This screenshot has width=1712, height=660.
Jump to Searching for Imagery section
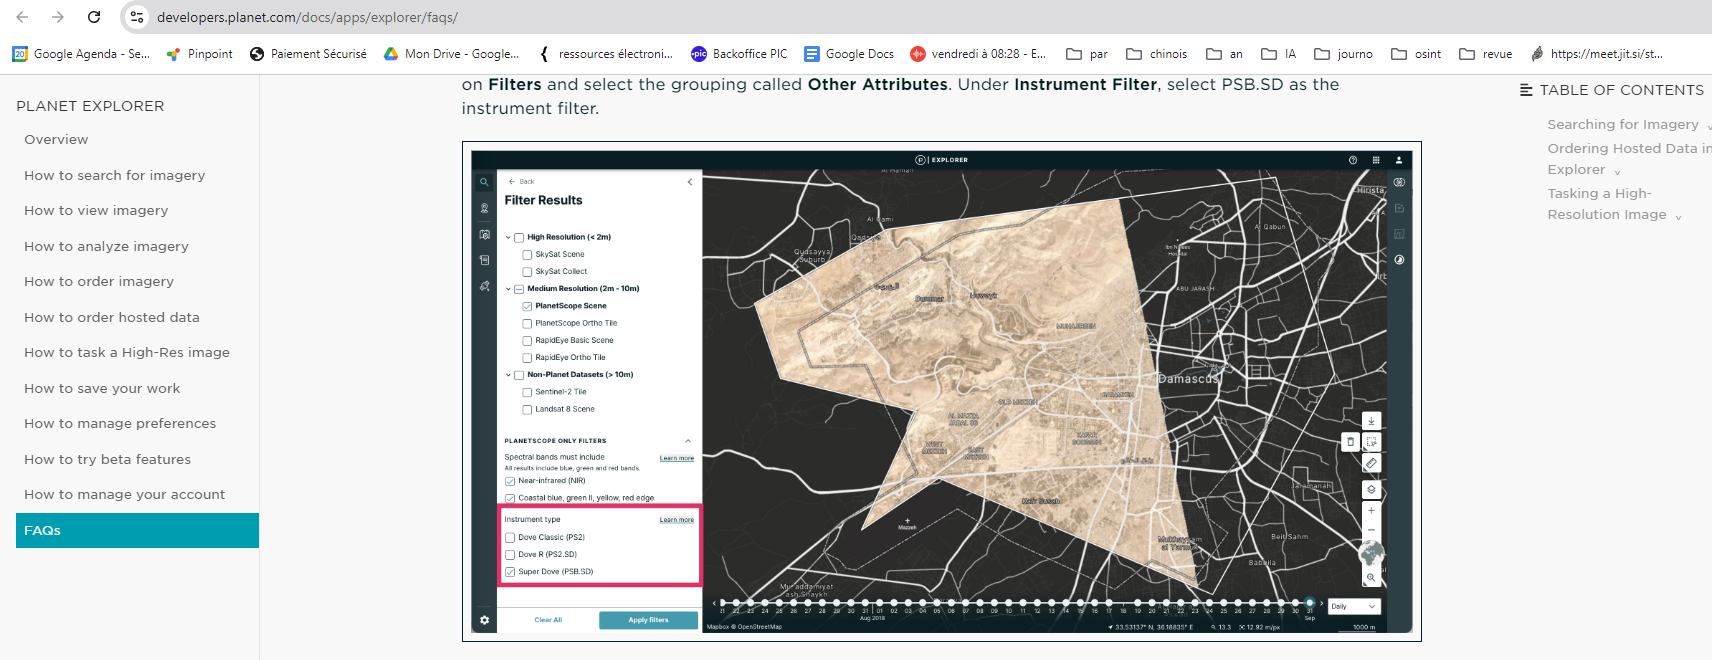(1622, 124)
